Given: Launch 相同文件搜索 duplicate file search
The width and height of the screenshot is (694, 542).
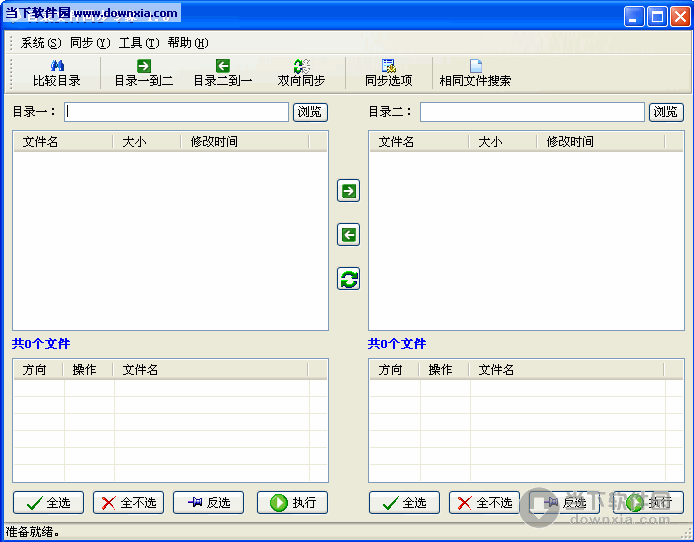Looking at the screenshot, I should 475,73.
